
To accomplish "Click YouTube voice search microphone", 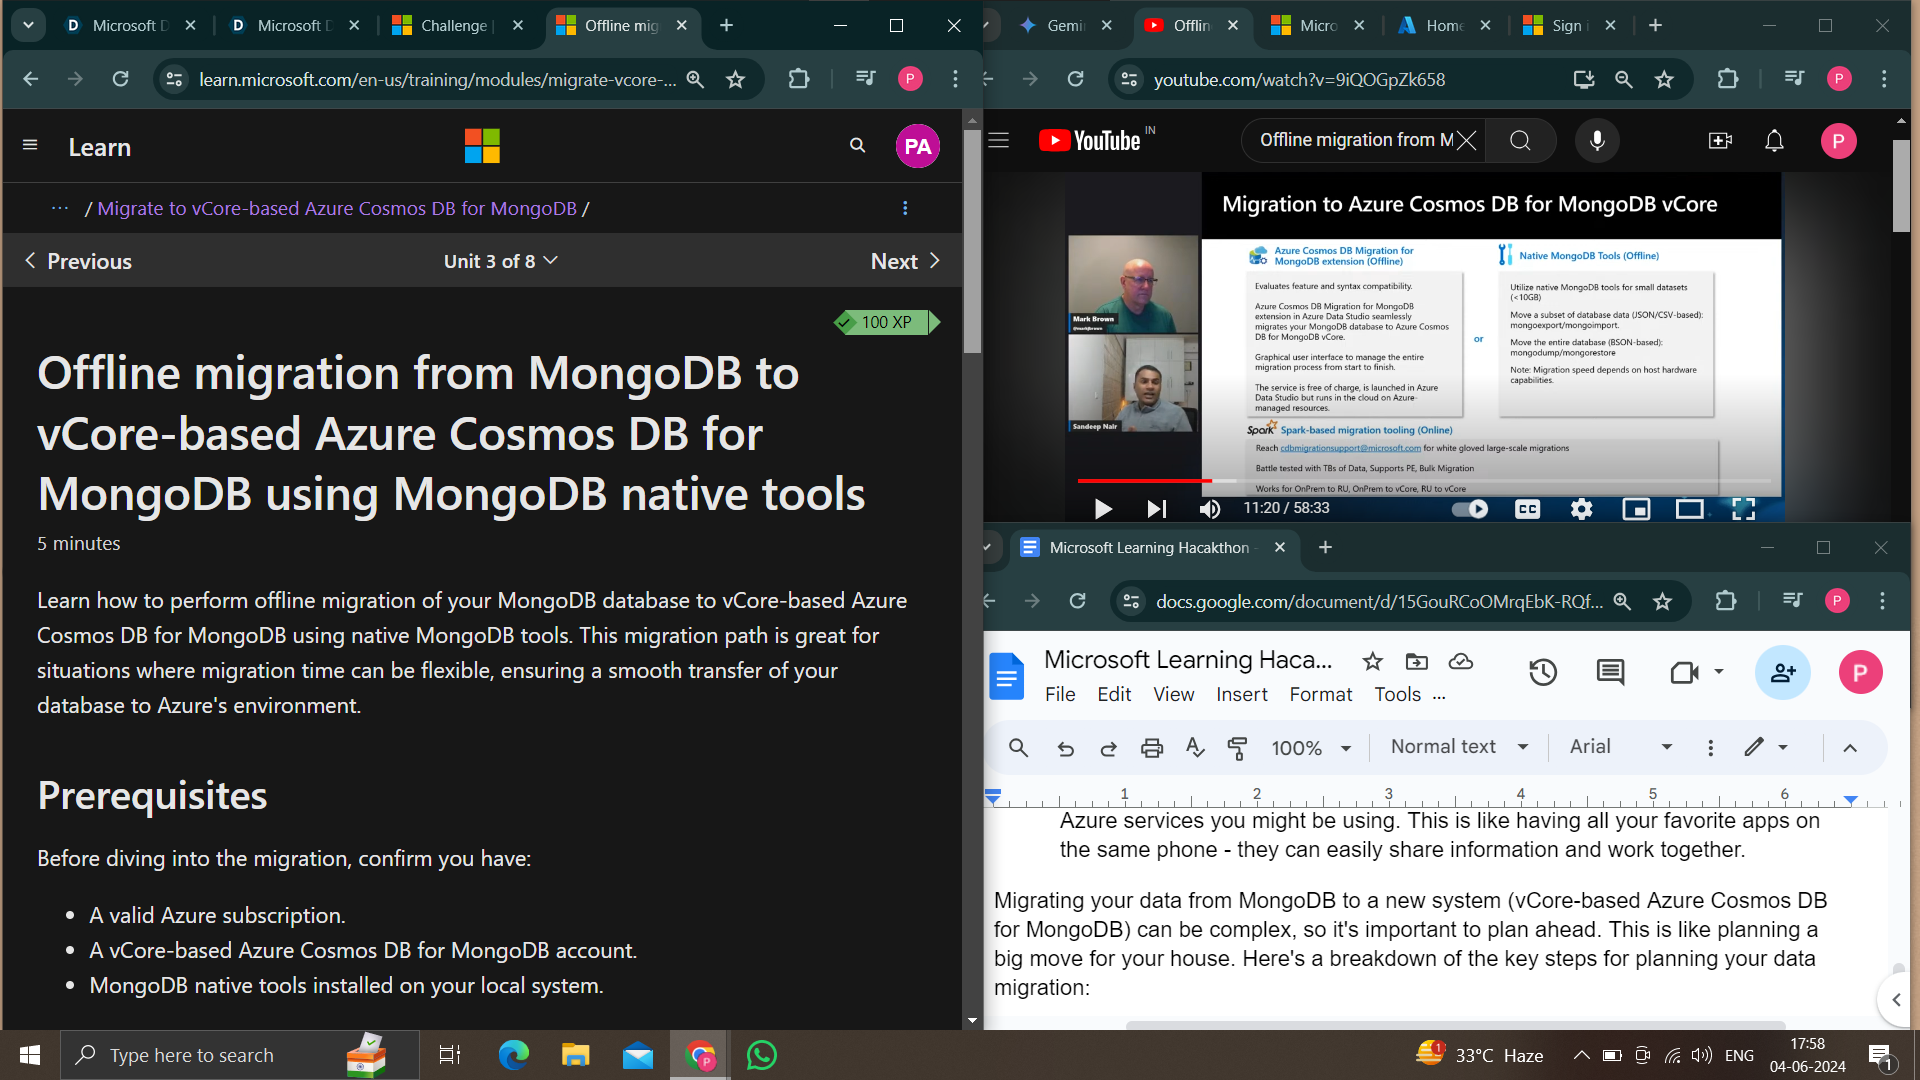I will pyautogui.click(x=1597, y=141).
